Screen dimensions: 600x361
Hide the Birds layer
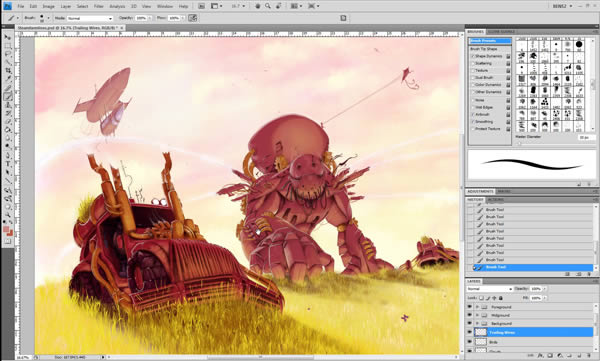(x=470, y=342)
